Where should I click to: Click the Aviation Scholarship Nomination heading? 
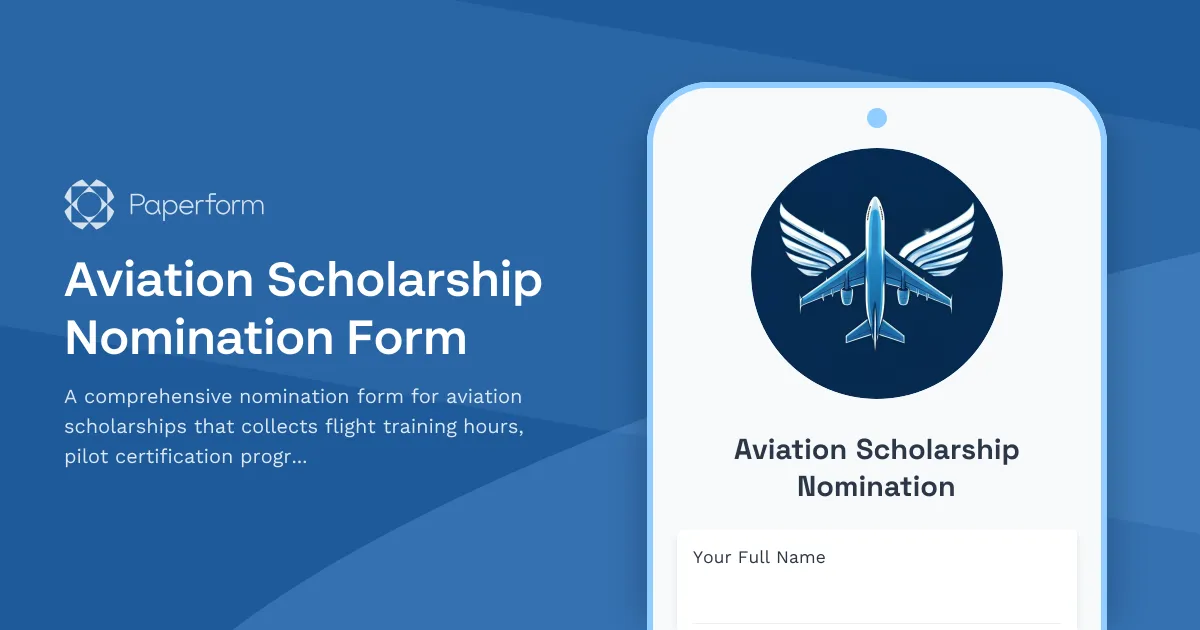pyautogui.click(x=877, y=468)
